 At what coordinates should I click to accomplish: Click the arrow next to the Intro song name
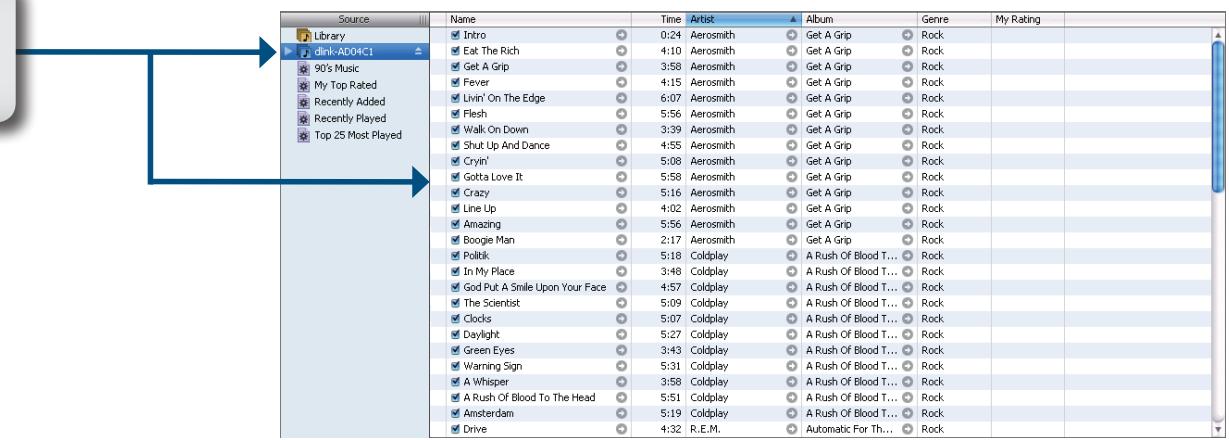[622, 35]
